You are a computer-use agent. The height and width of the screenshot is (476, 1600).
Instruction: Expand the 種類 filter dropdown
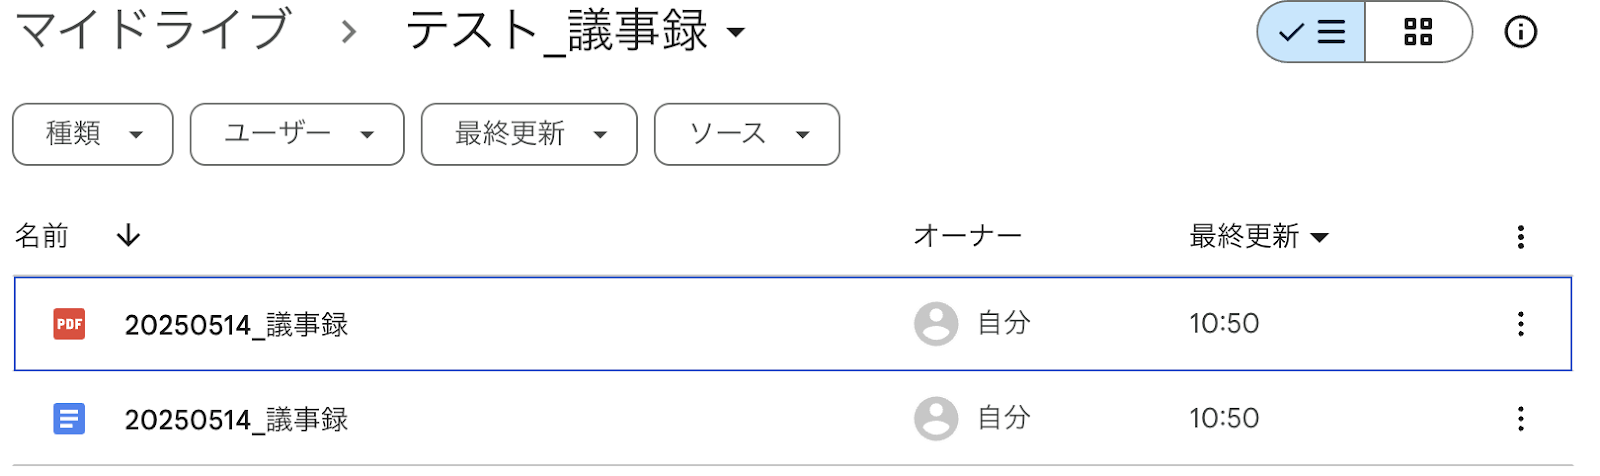[x=93, y=134]
